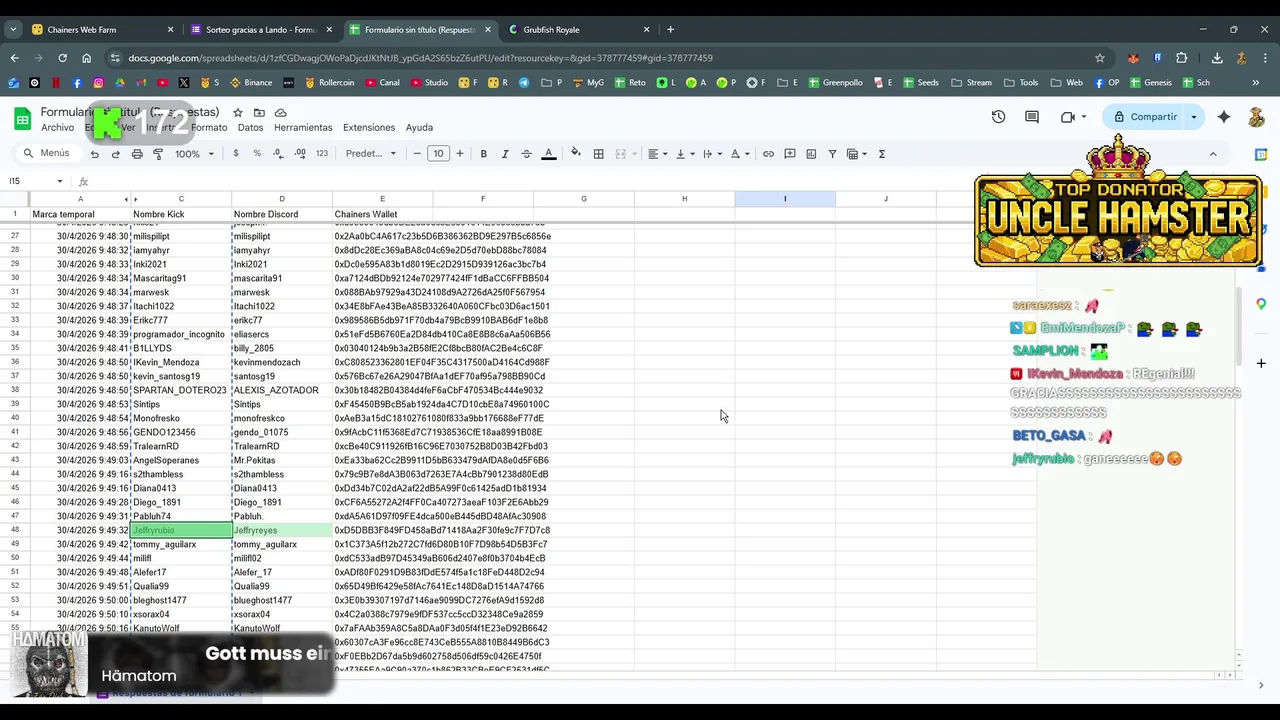The width and height of the screenshot is (1280, 720).
Task: Decrease font size with minus
Action: (x=417, y=154)
